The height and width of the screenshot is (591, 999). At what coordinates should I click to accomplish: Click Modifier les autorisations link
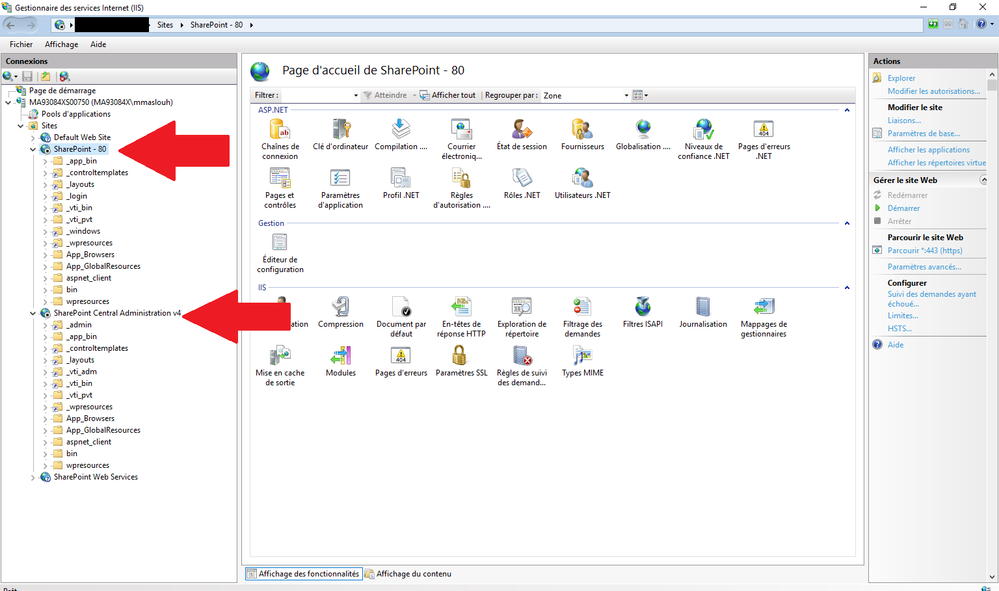[933, 92]
